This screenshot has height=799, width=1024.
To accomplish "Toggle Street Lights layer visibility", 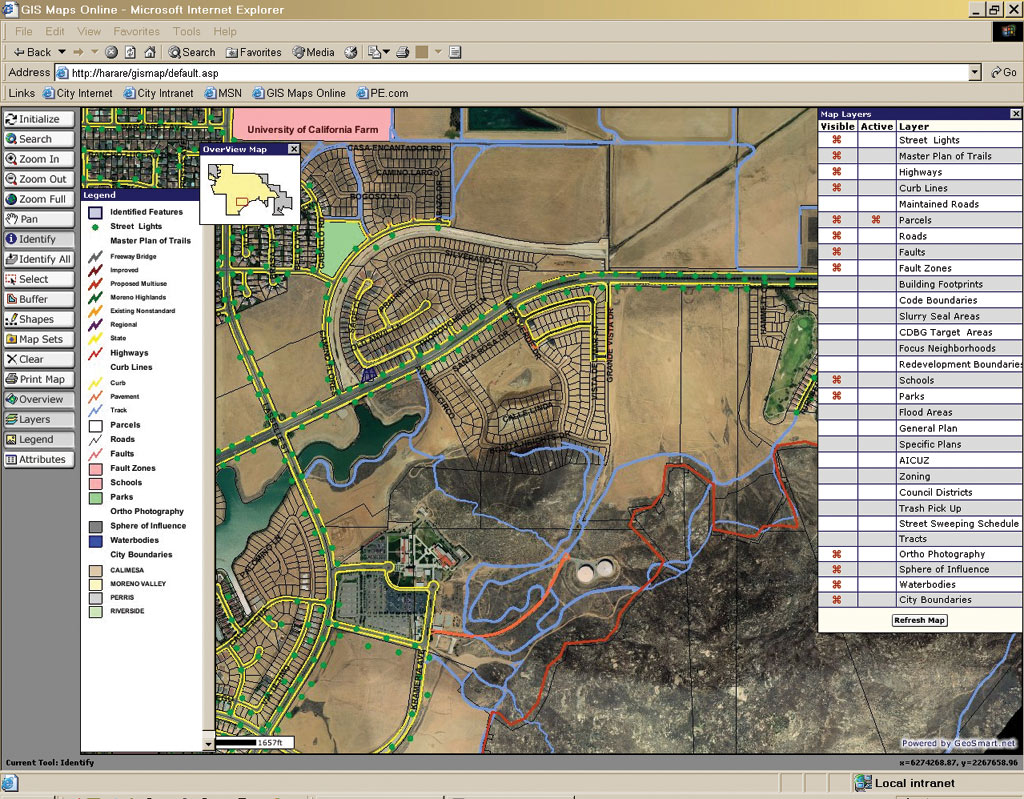I will click(837, 140).
